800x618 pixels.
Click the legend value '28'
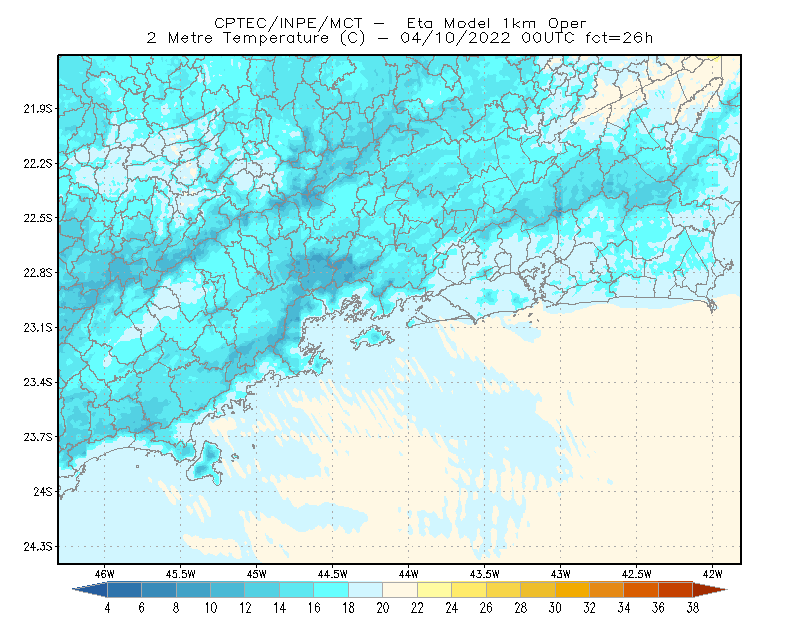pos(521,608)
